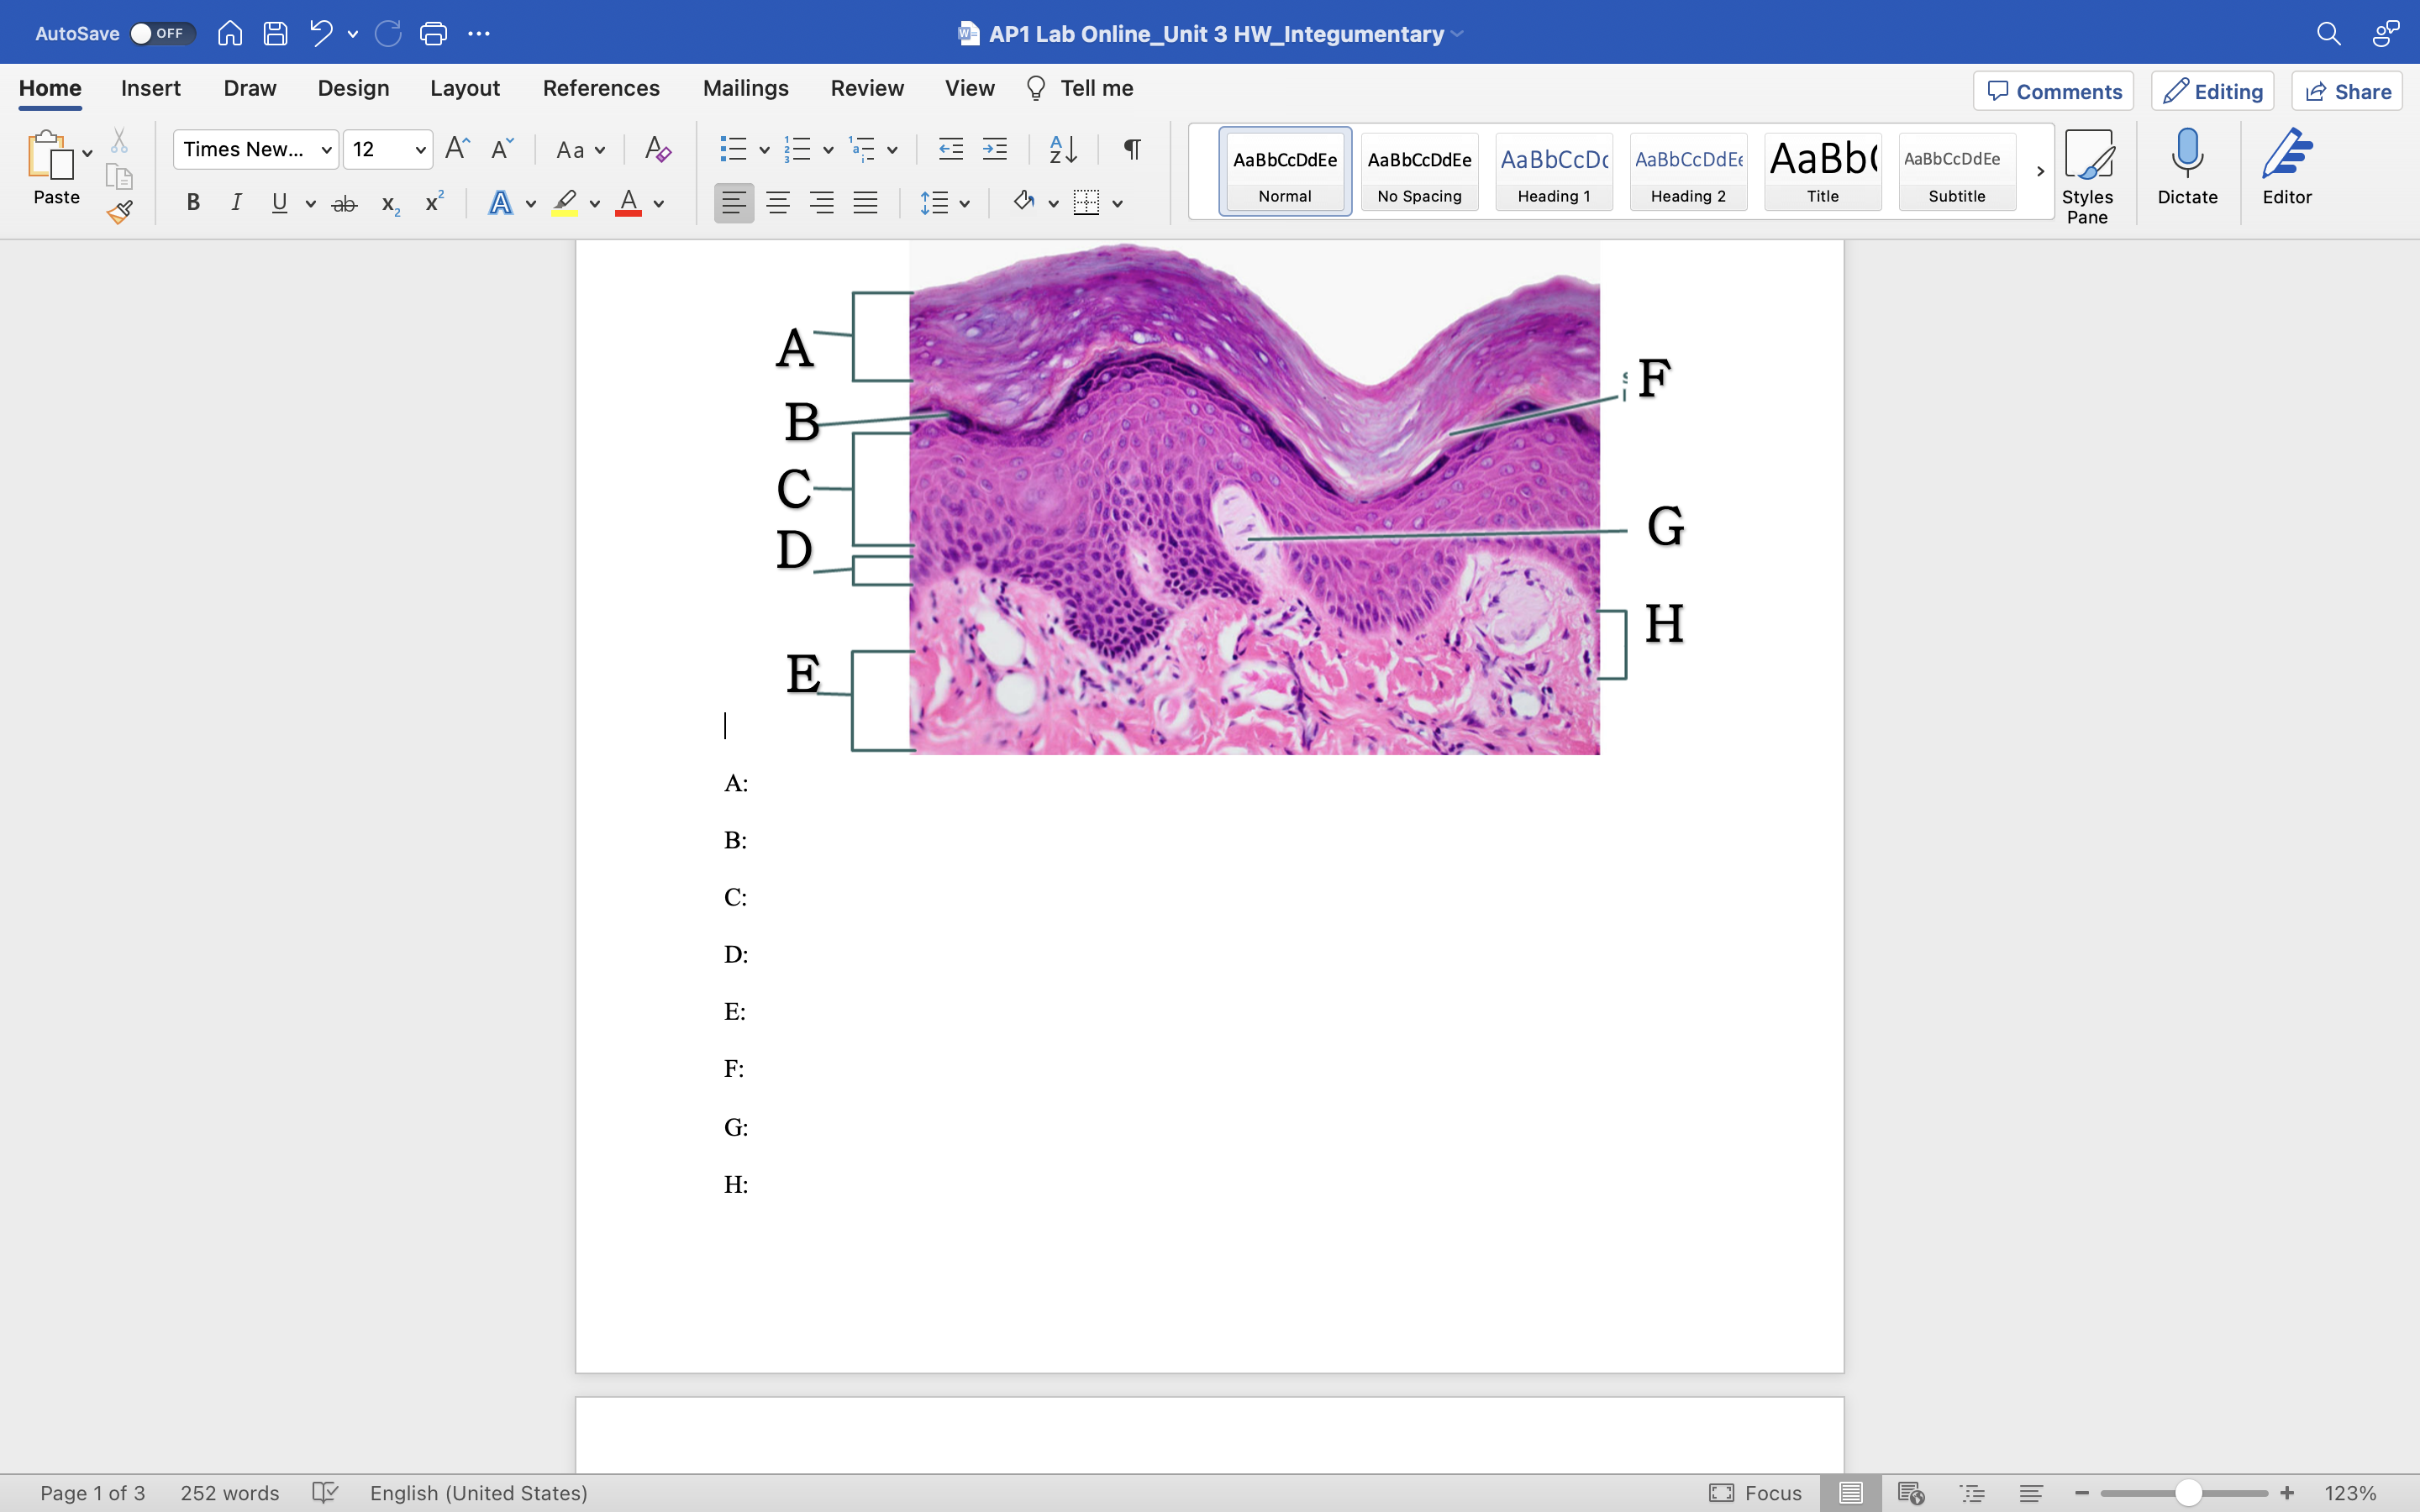Click the word count indicator
Viewport: 2420px width, 1512px height.
click(x=229, y=1492)
